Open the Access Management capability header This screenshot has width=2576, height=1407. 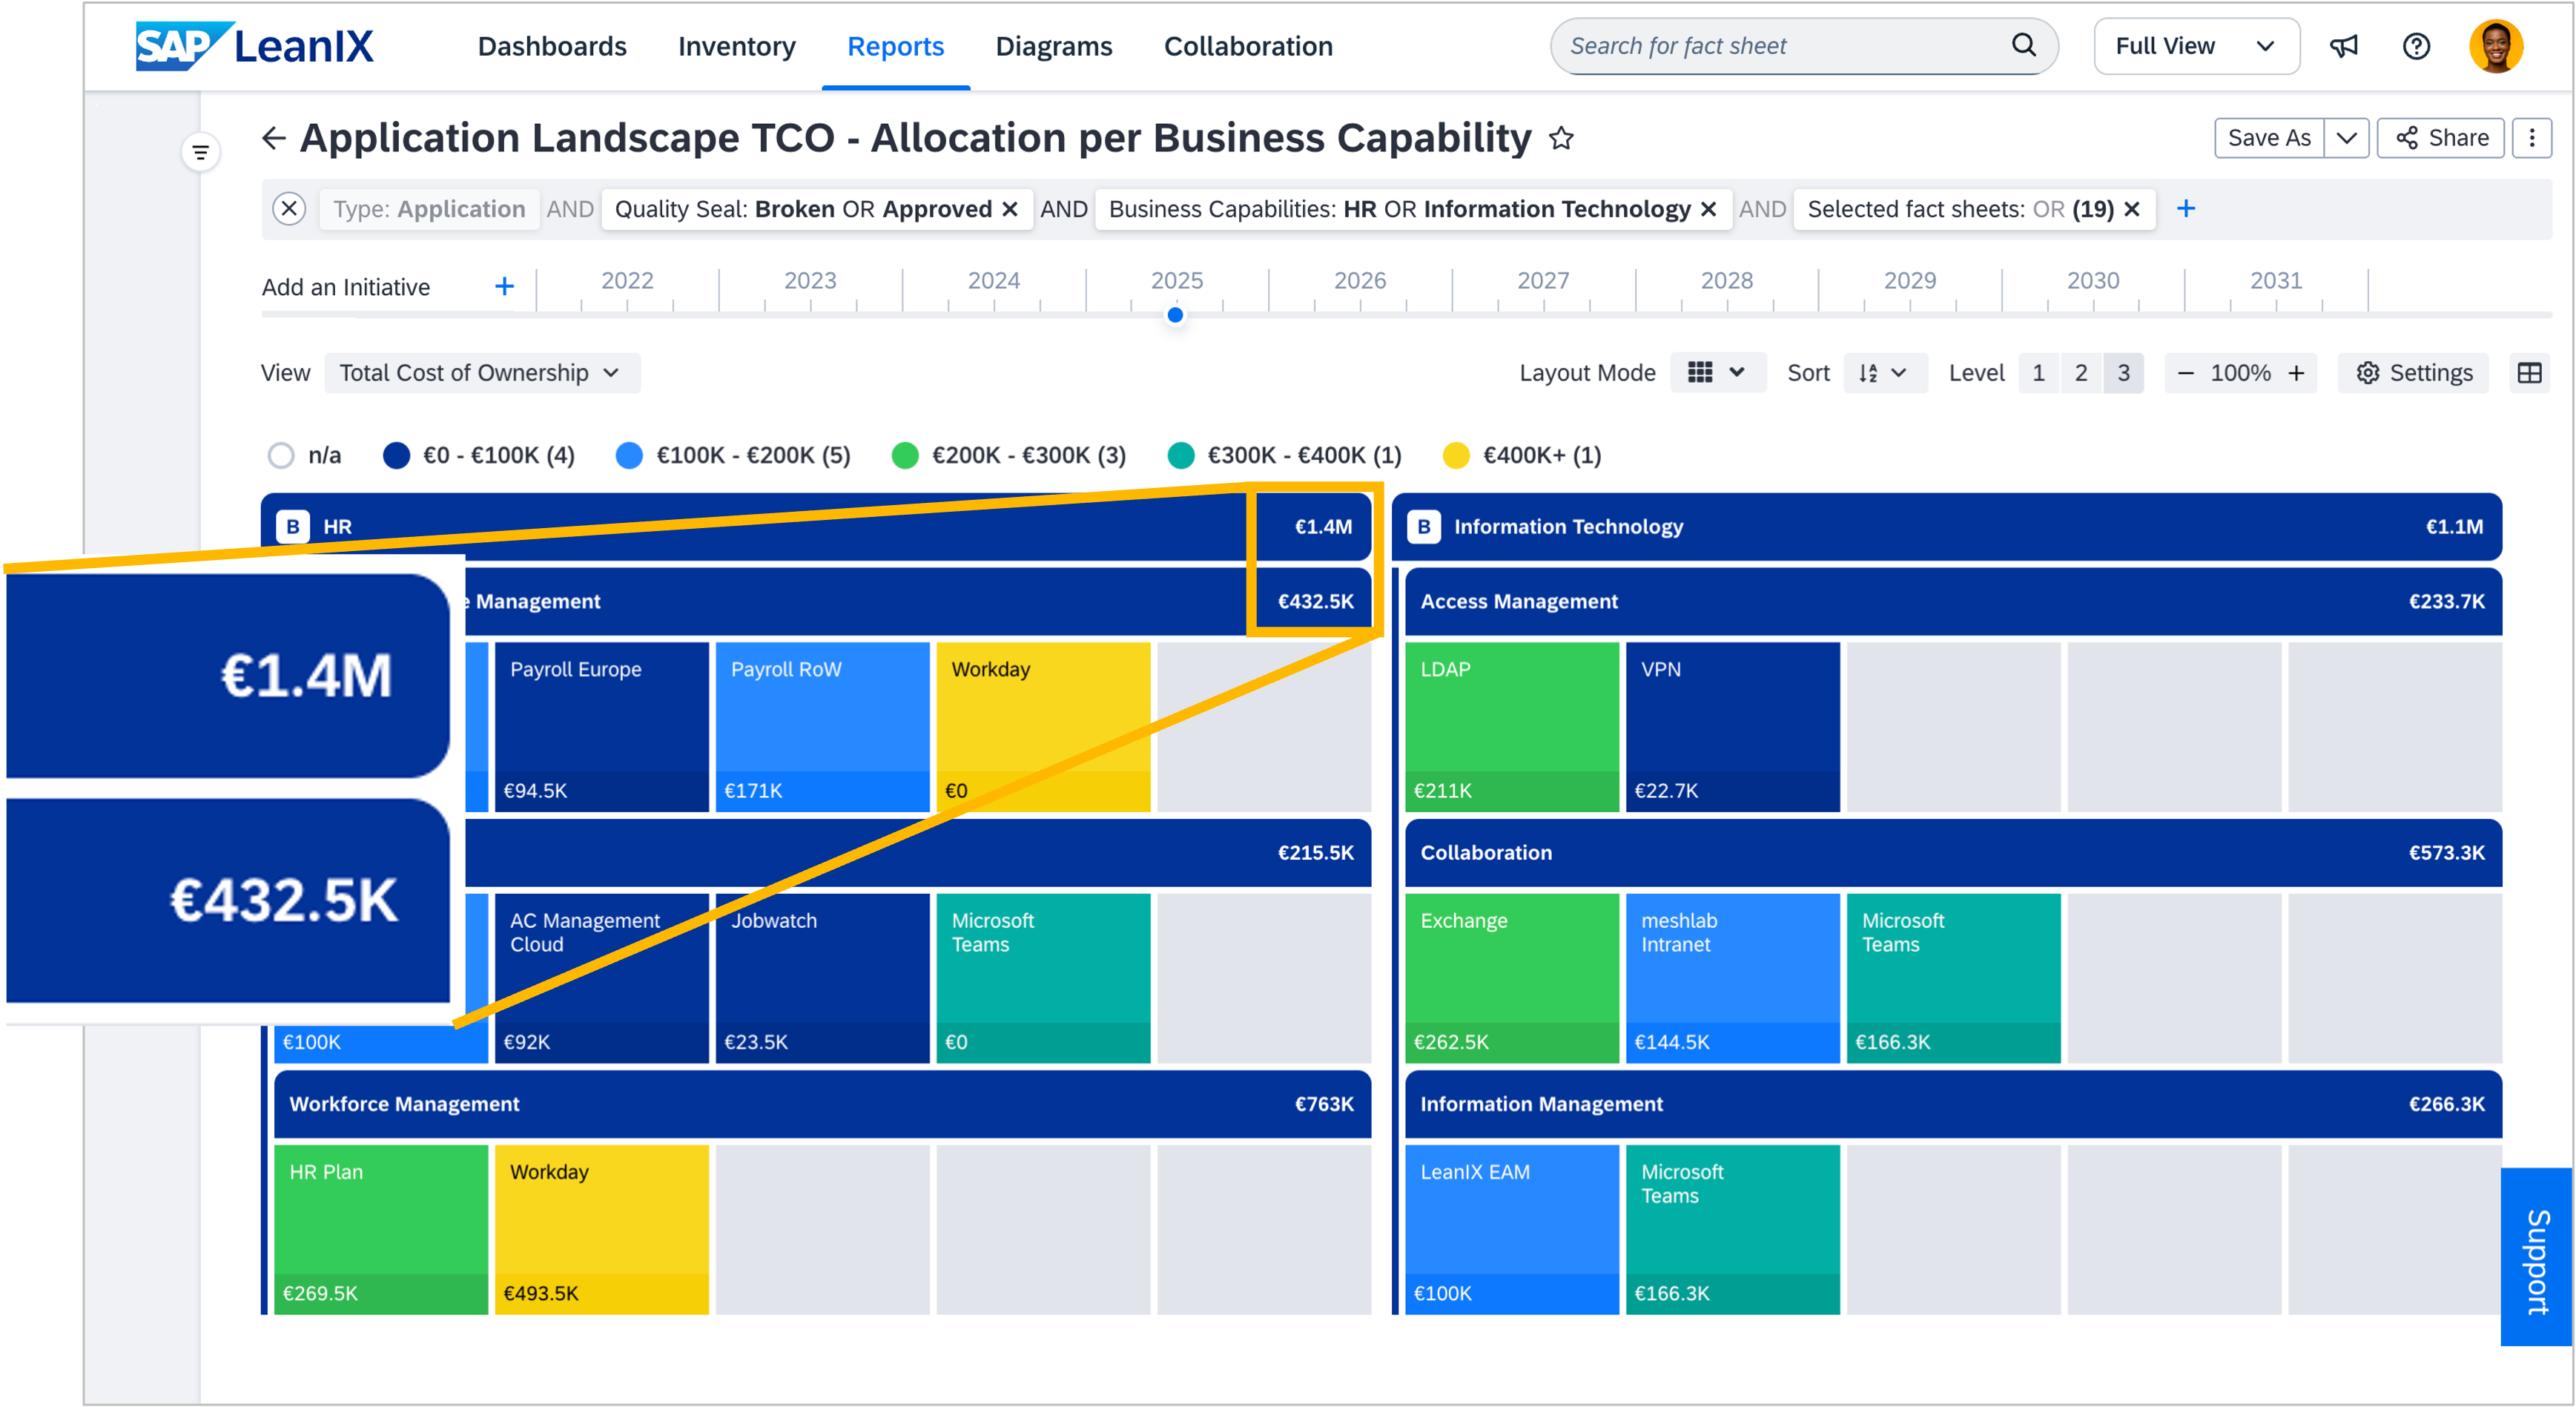(x=1952, y=601)
